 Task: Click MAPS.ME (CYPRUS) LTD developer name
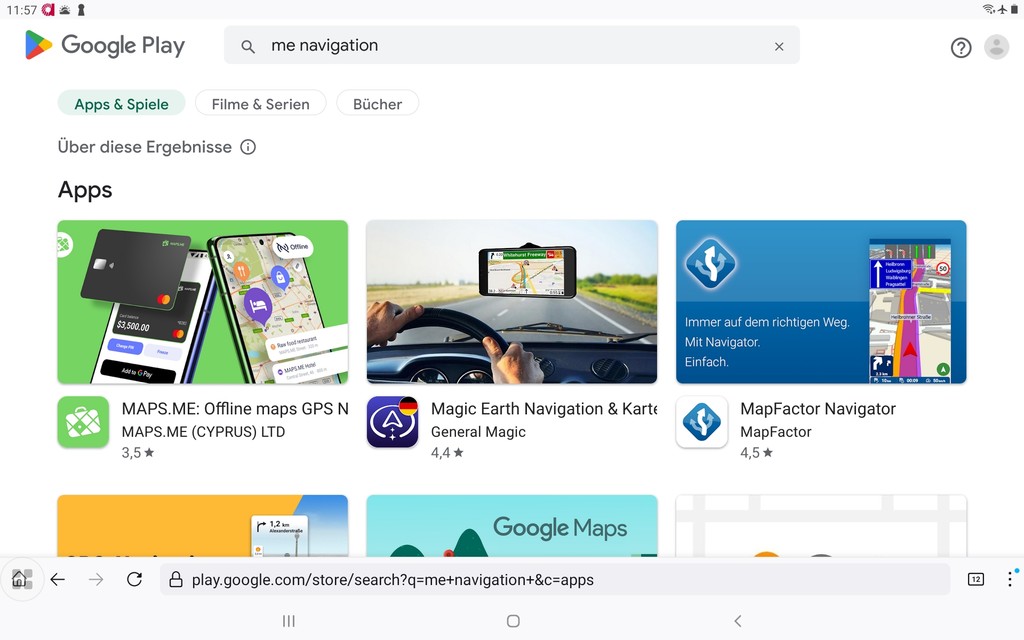tap(203, 432)
